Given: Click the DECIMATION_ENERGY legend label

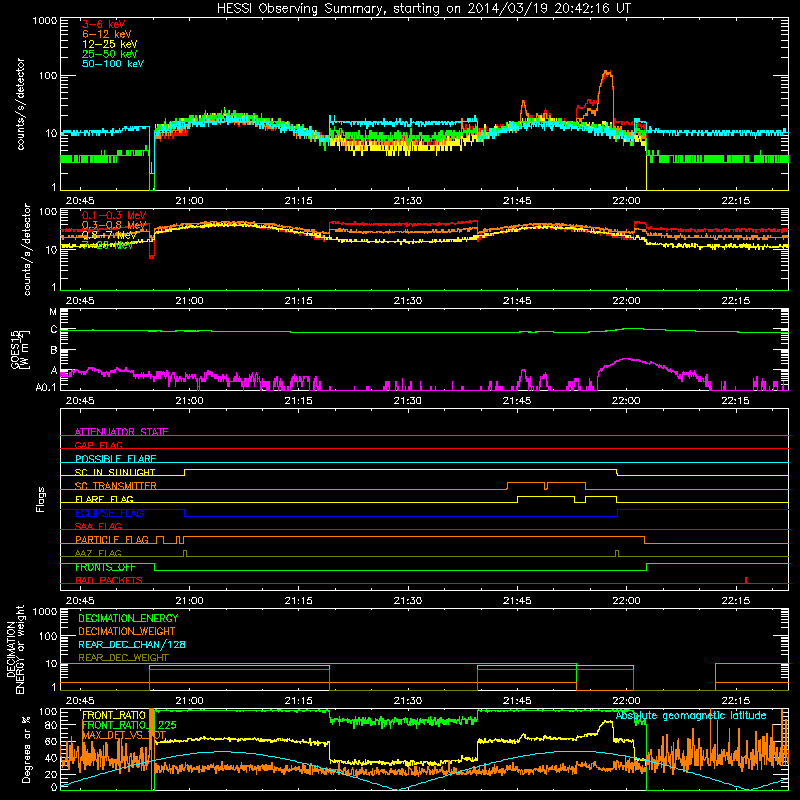Looking at the screenshot, I should [128, 618].
